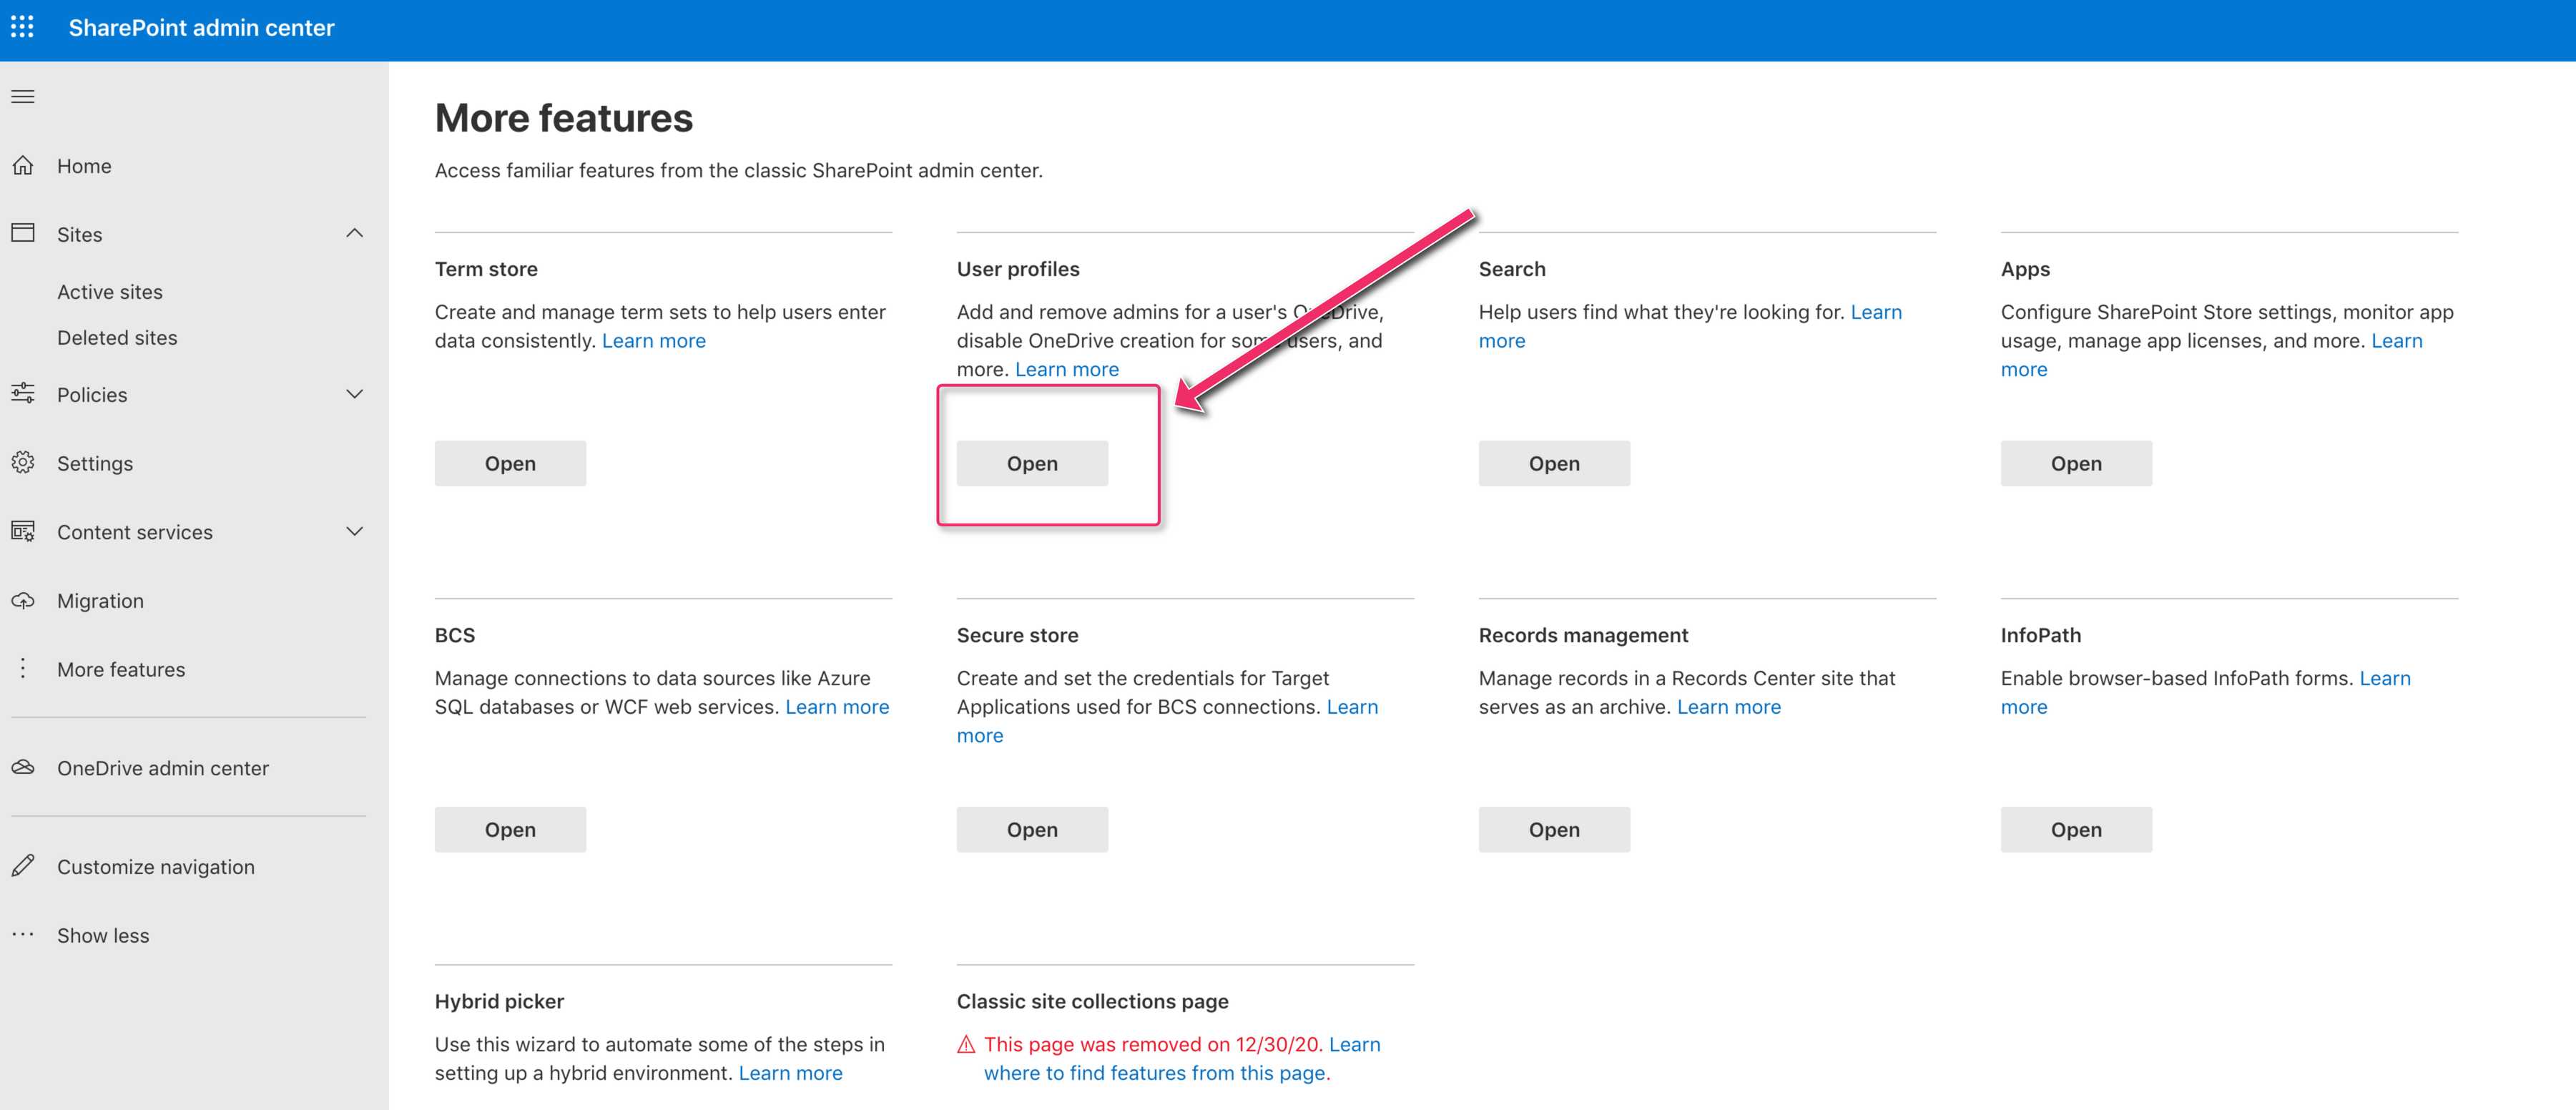
Task: Click the Content services icon
Action: [x=23, y=531]
